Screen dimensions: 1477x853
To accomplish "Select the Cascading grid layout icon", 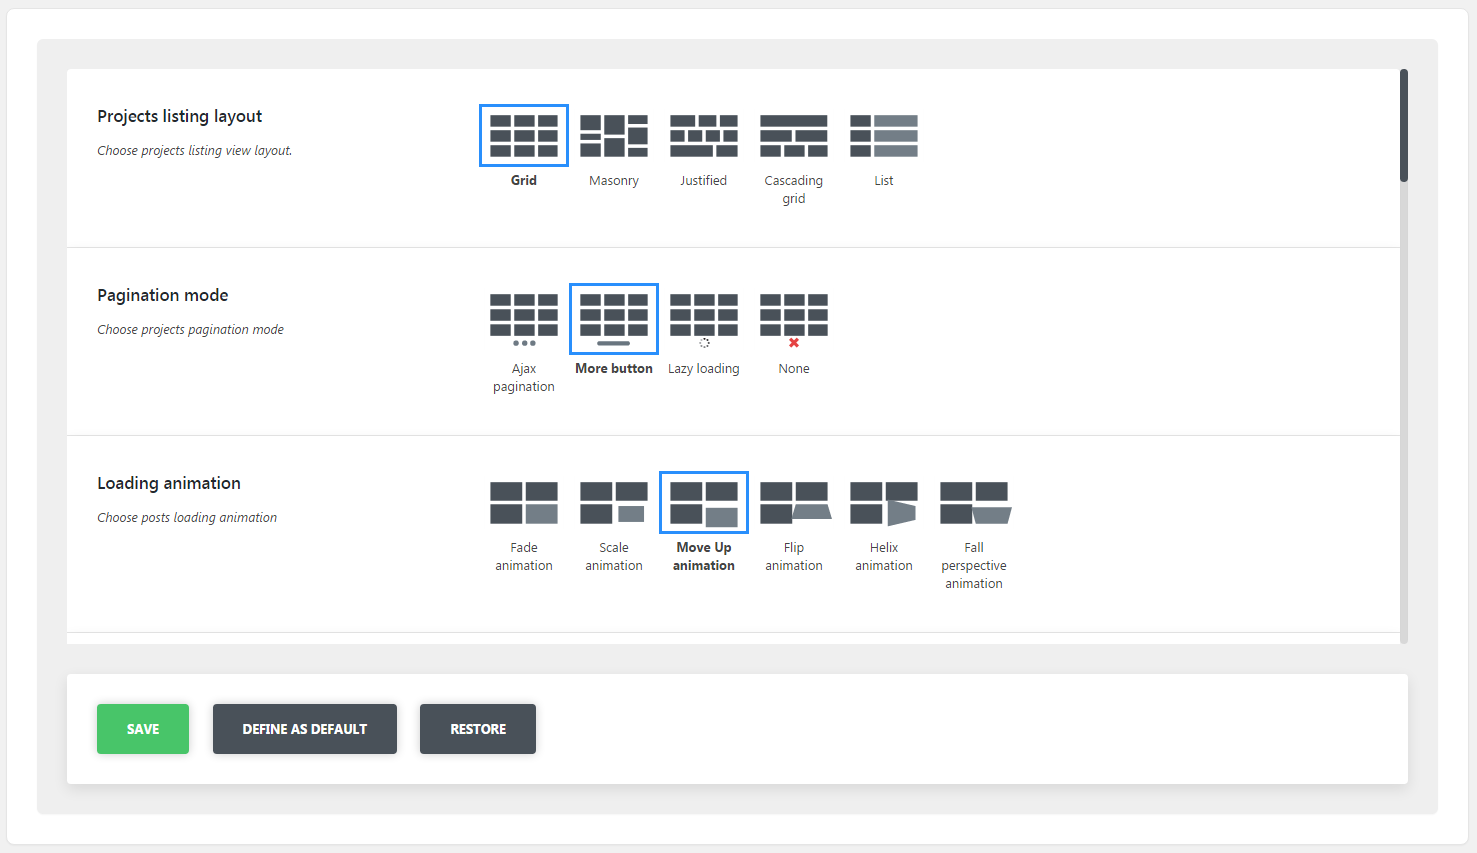I will [x=794, y=136].
